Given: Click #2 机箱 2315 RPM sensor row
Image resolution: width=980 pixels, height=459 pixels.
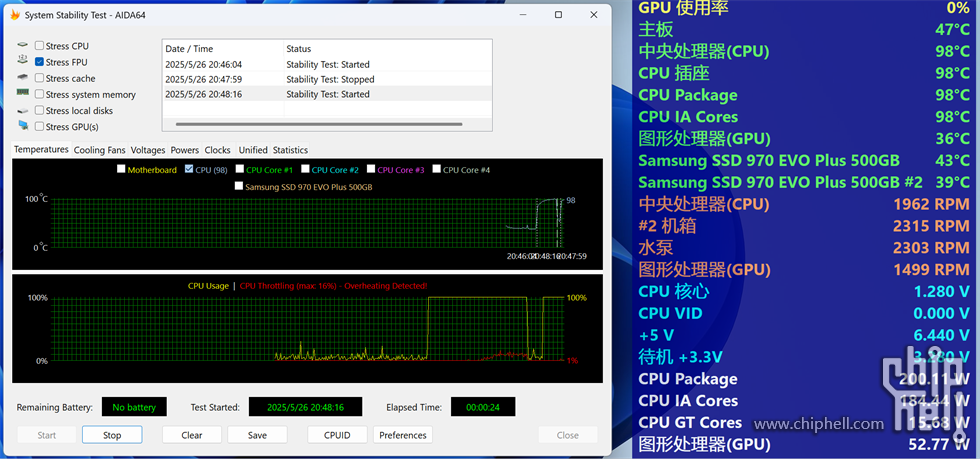Looking at the screenshot, I should [x=804, y=226].
